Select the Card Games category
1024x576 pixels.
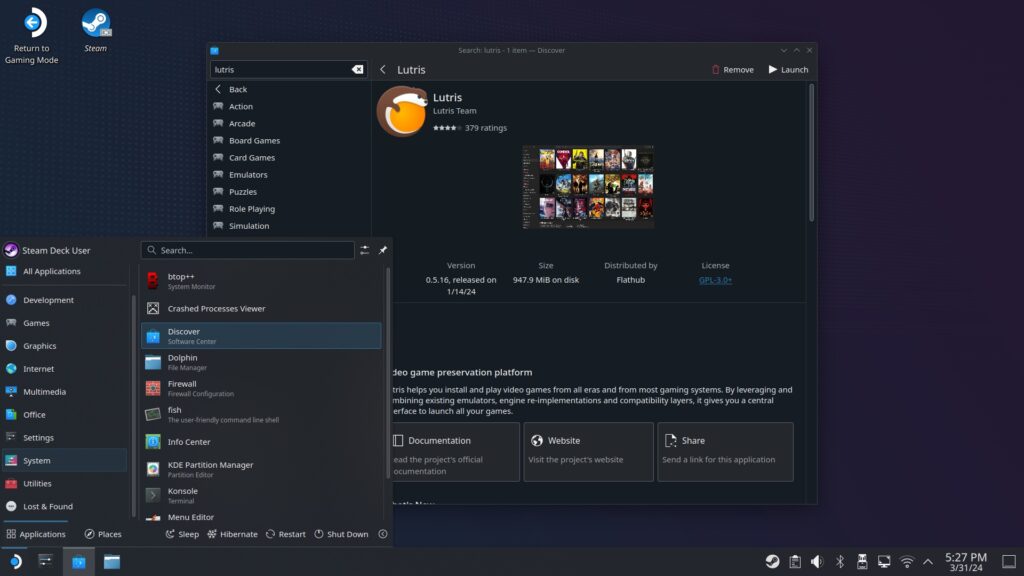coord(289,157)
